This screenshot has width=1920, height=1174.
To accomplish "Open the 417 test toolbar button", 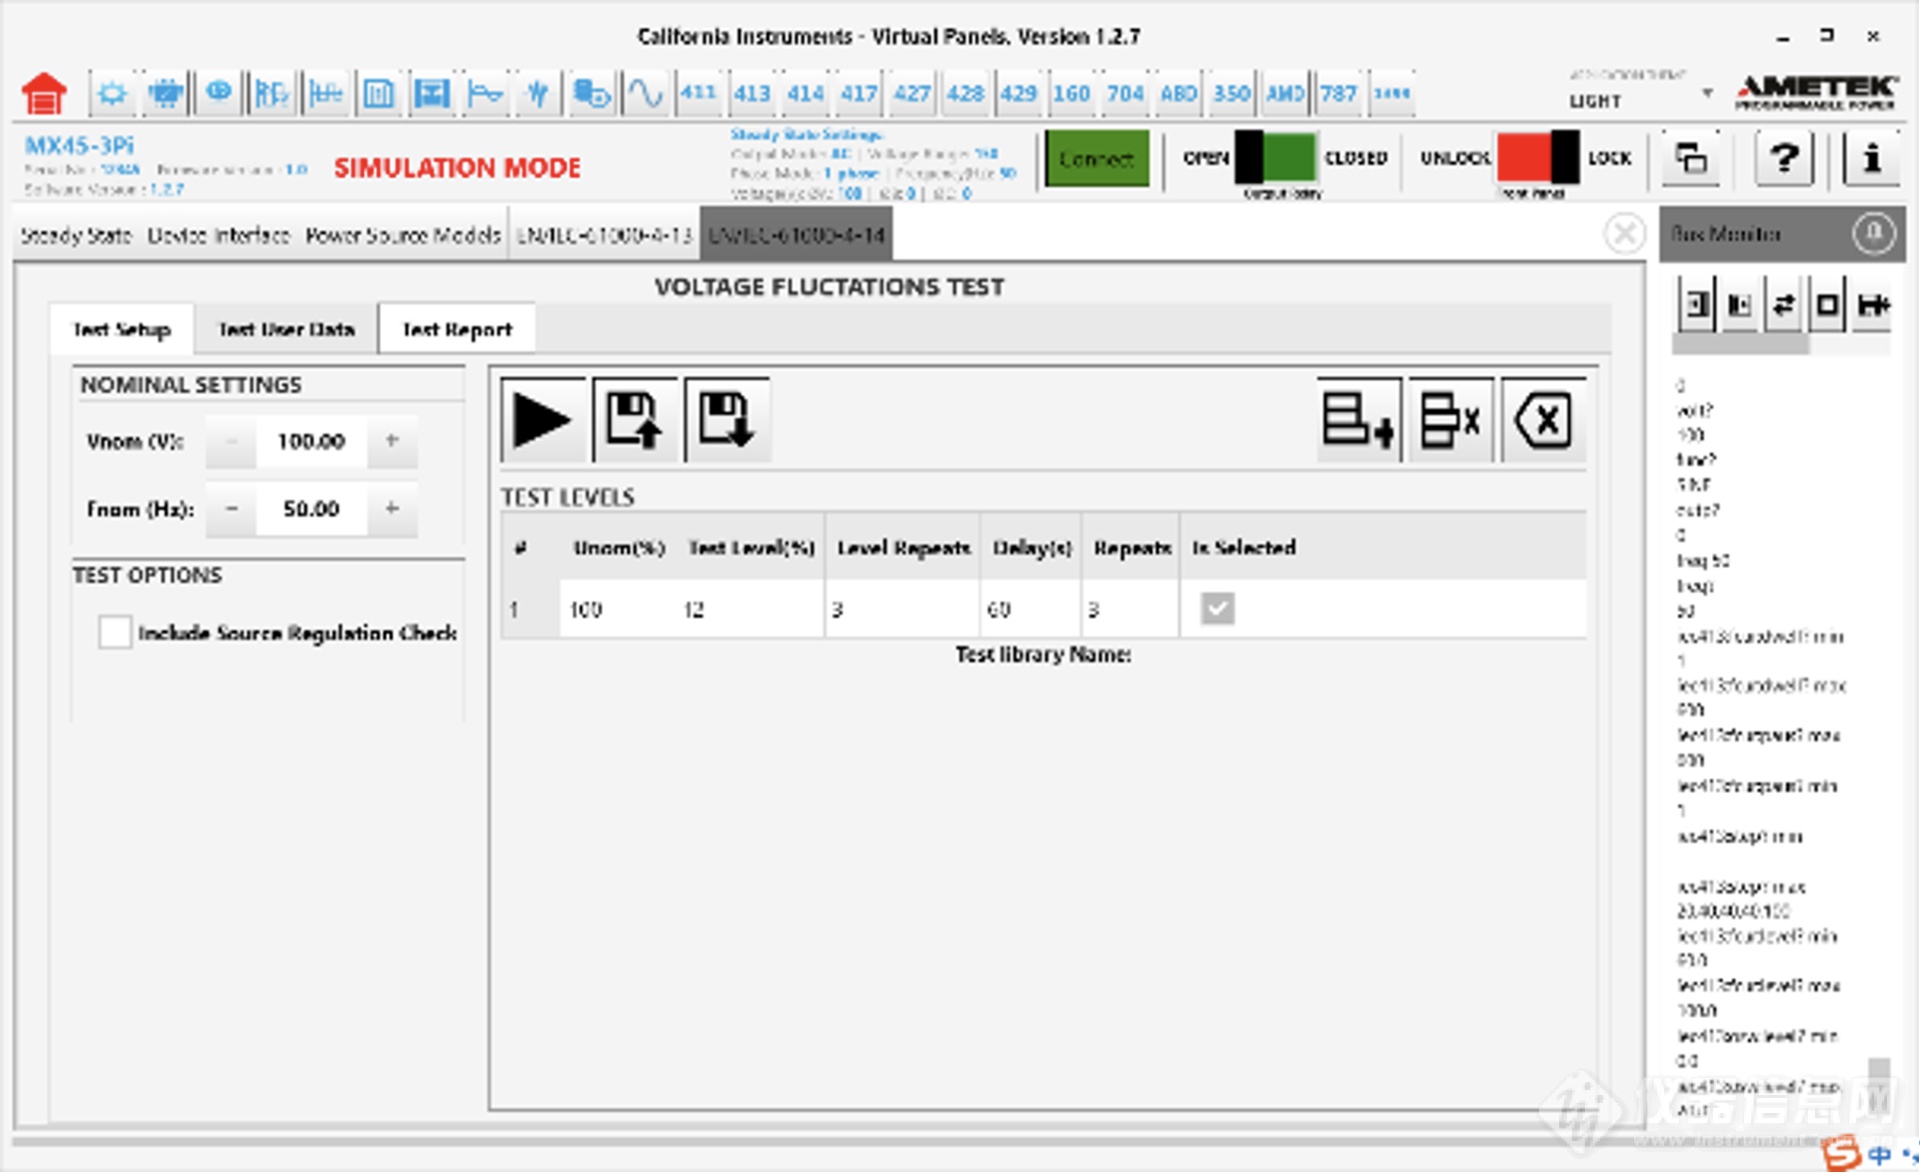I will coord(858,94).
